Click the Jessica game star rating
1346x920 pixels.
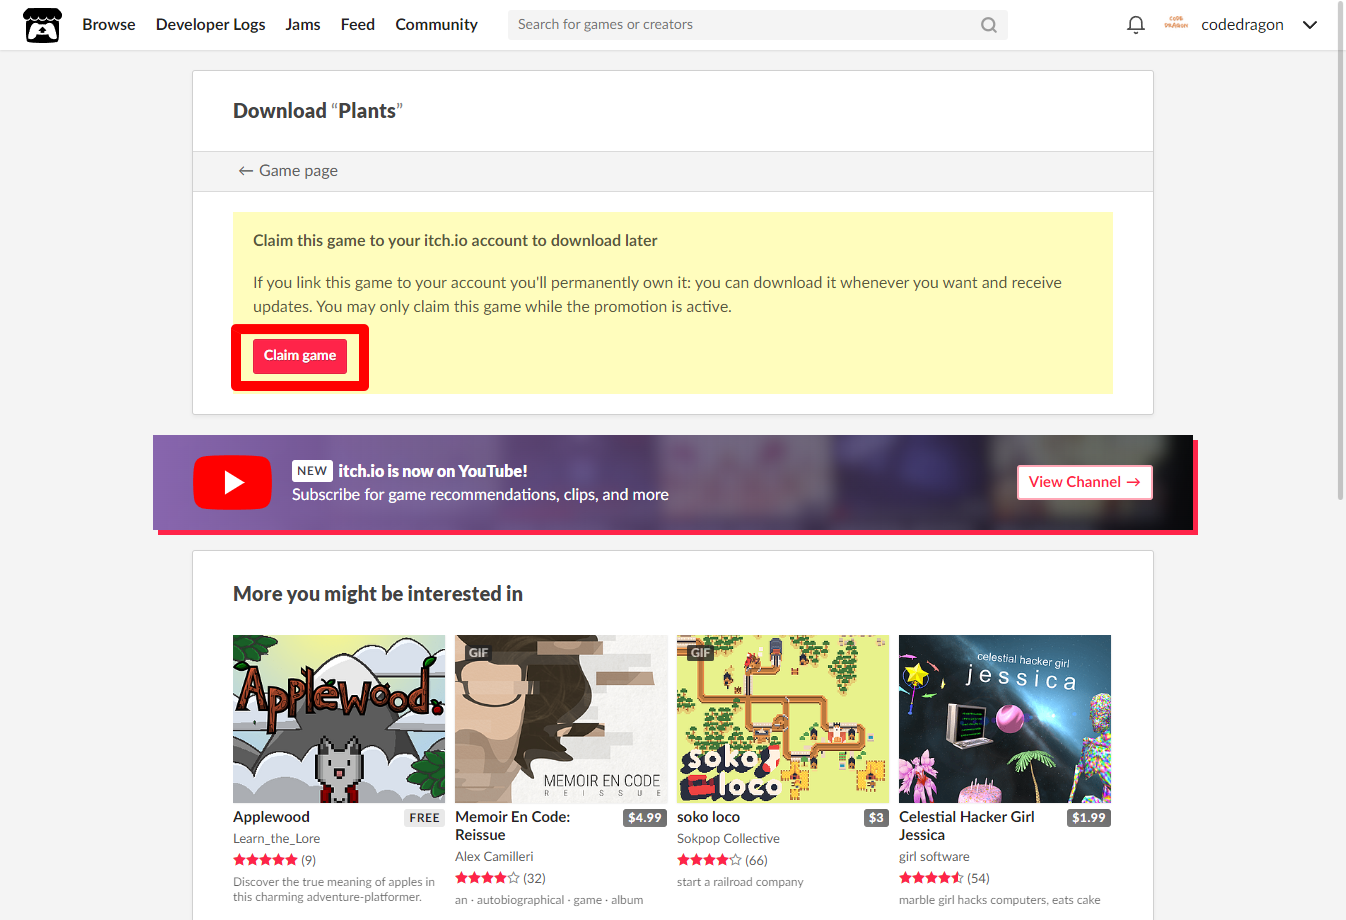(x=931, y=878)
